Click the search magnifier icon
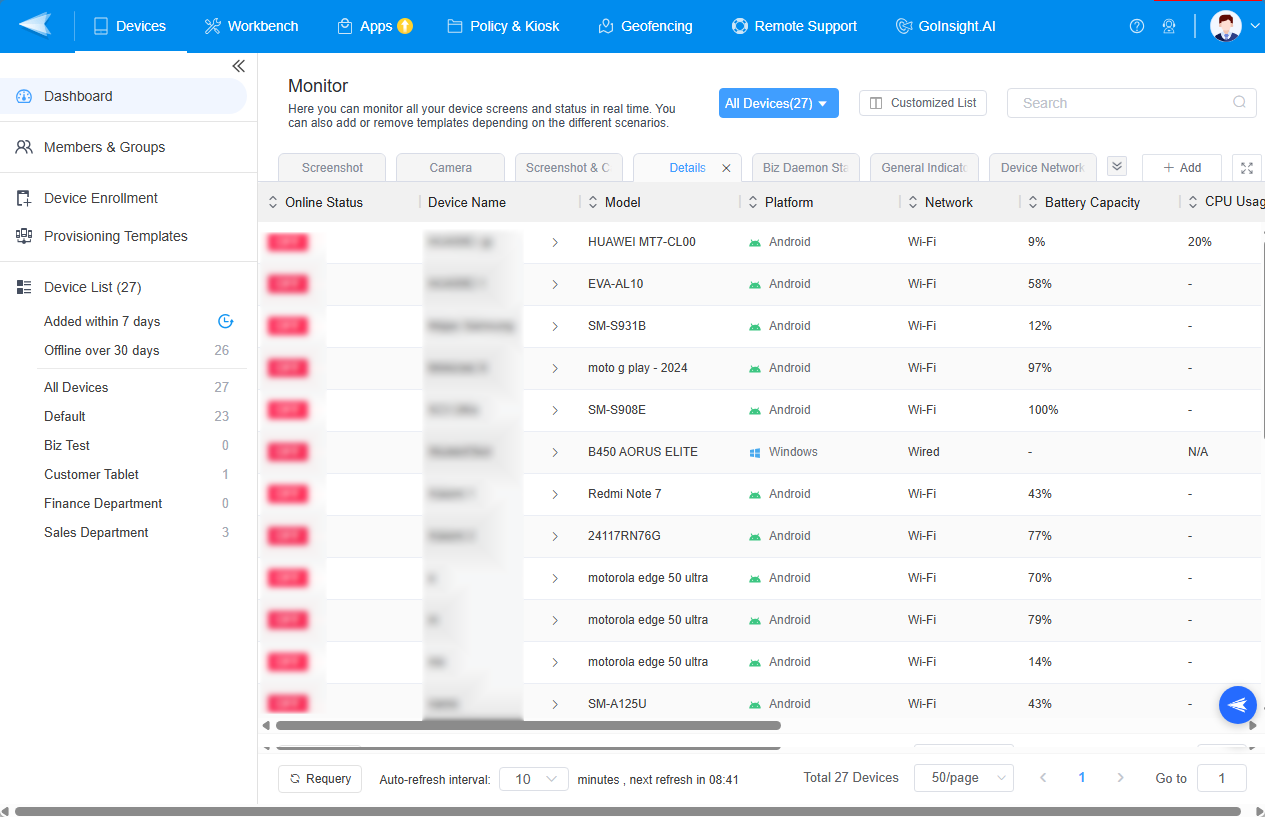This screenshot has height=817, width=1265. 1239,102
